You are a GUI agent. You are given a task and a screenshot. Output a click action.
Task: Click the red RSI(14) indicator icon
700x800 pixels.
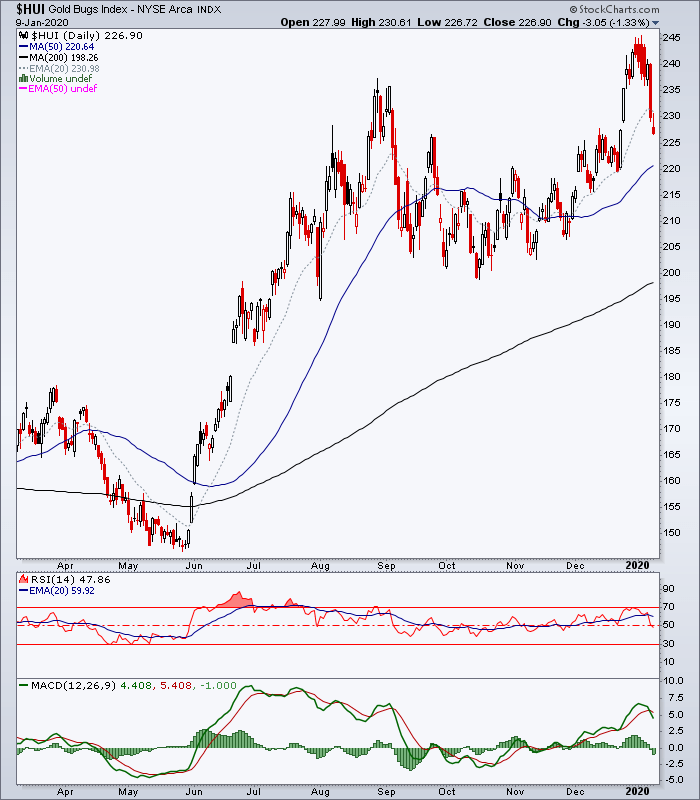[23, 579]
